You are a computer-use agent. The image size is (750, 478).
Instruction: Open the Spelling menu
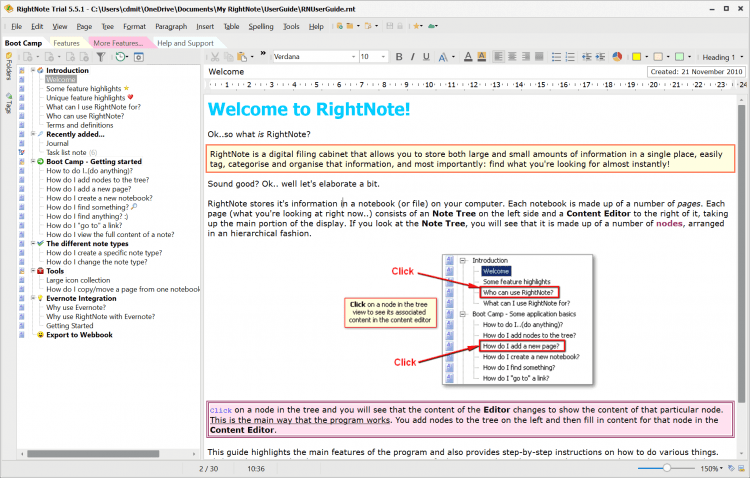261,26
